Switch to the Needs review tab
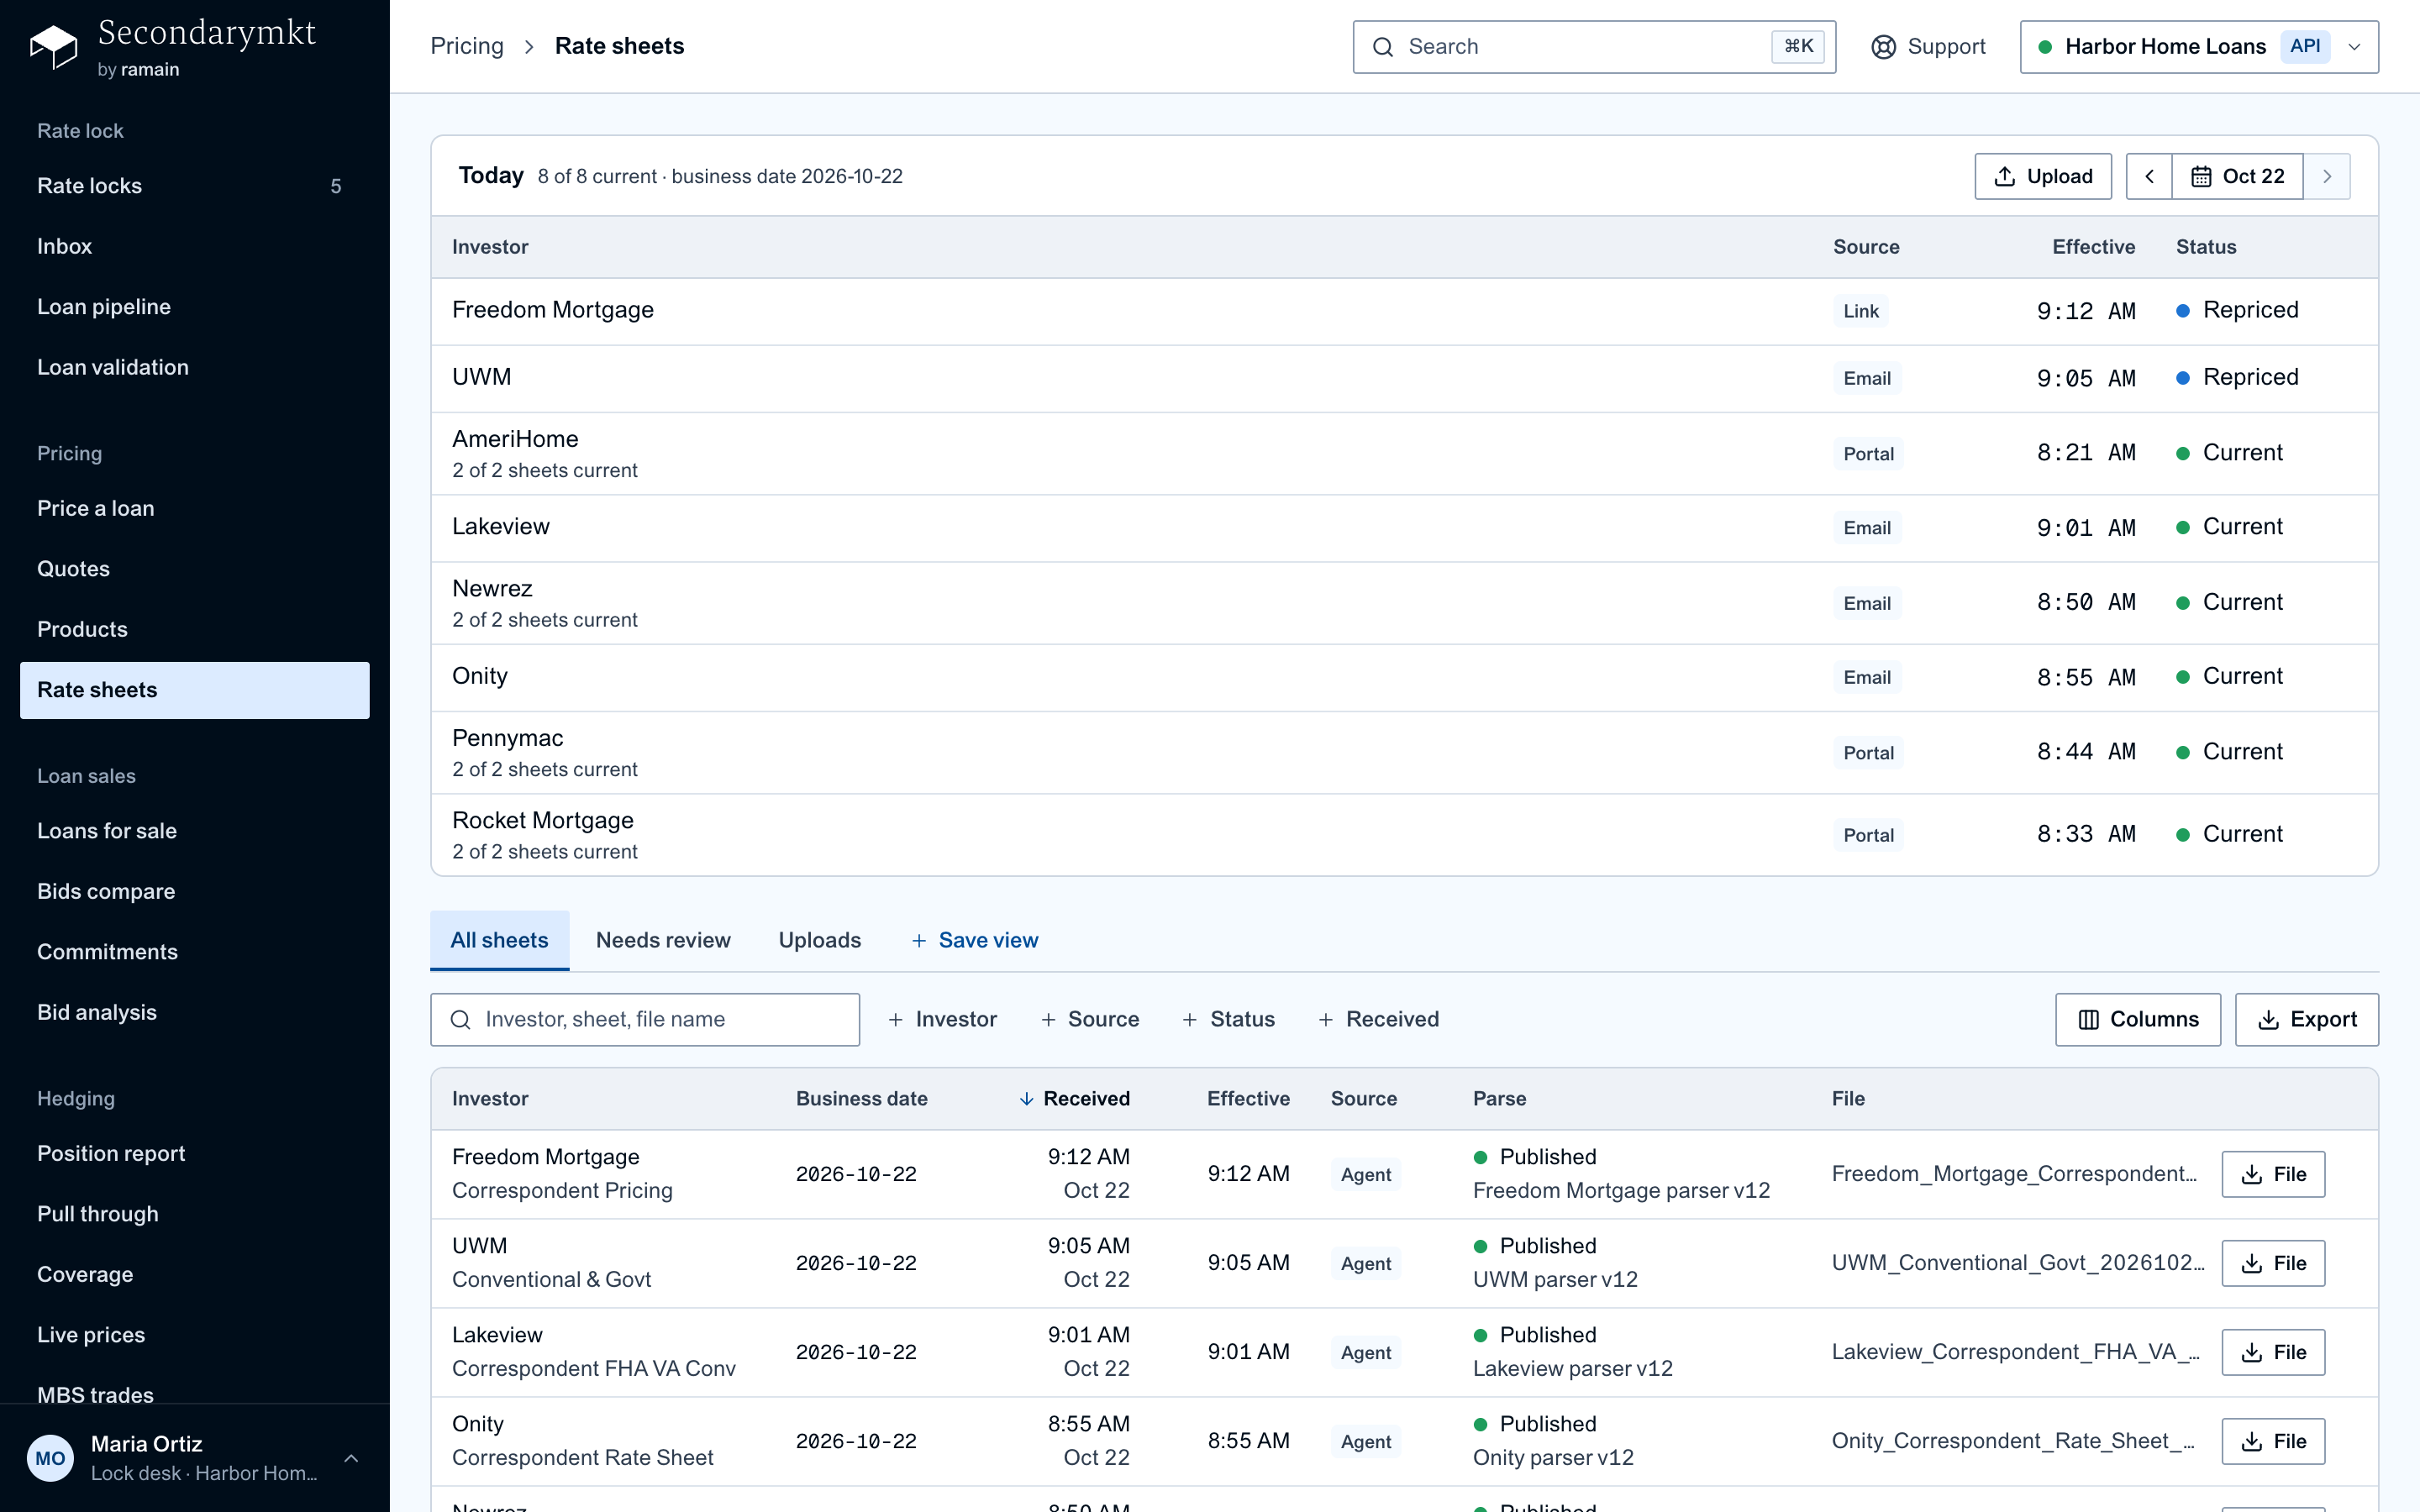Screen dimensions: 2420x1512 [663, 940]
